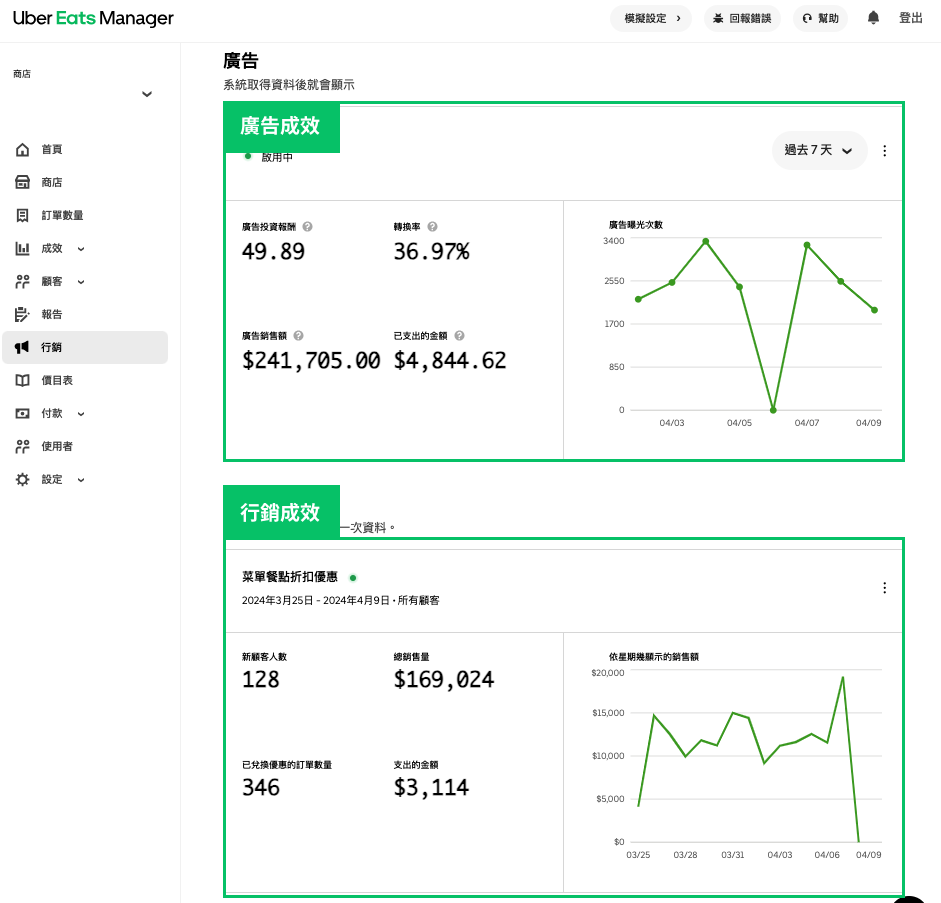
Task: Open the 商店 store selector dropdown
Action: point(147,94)
